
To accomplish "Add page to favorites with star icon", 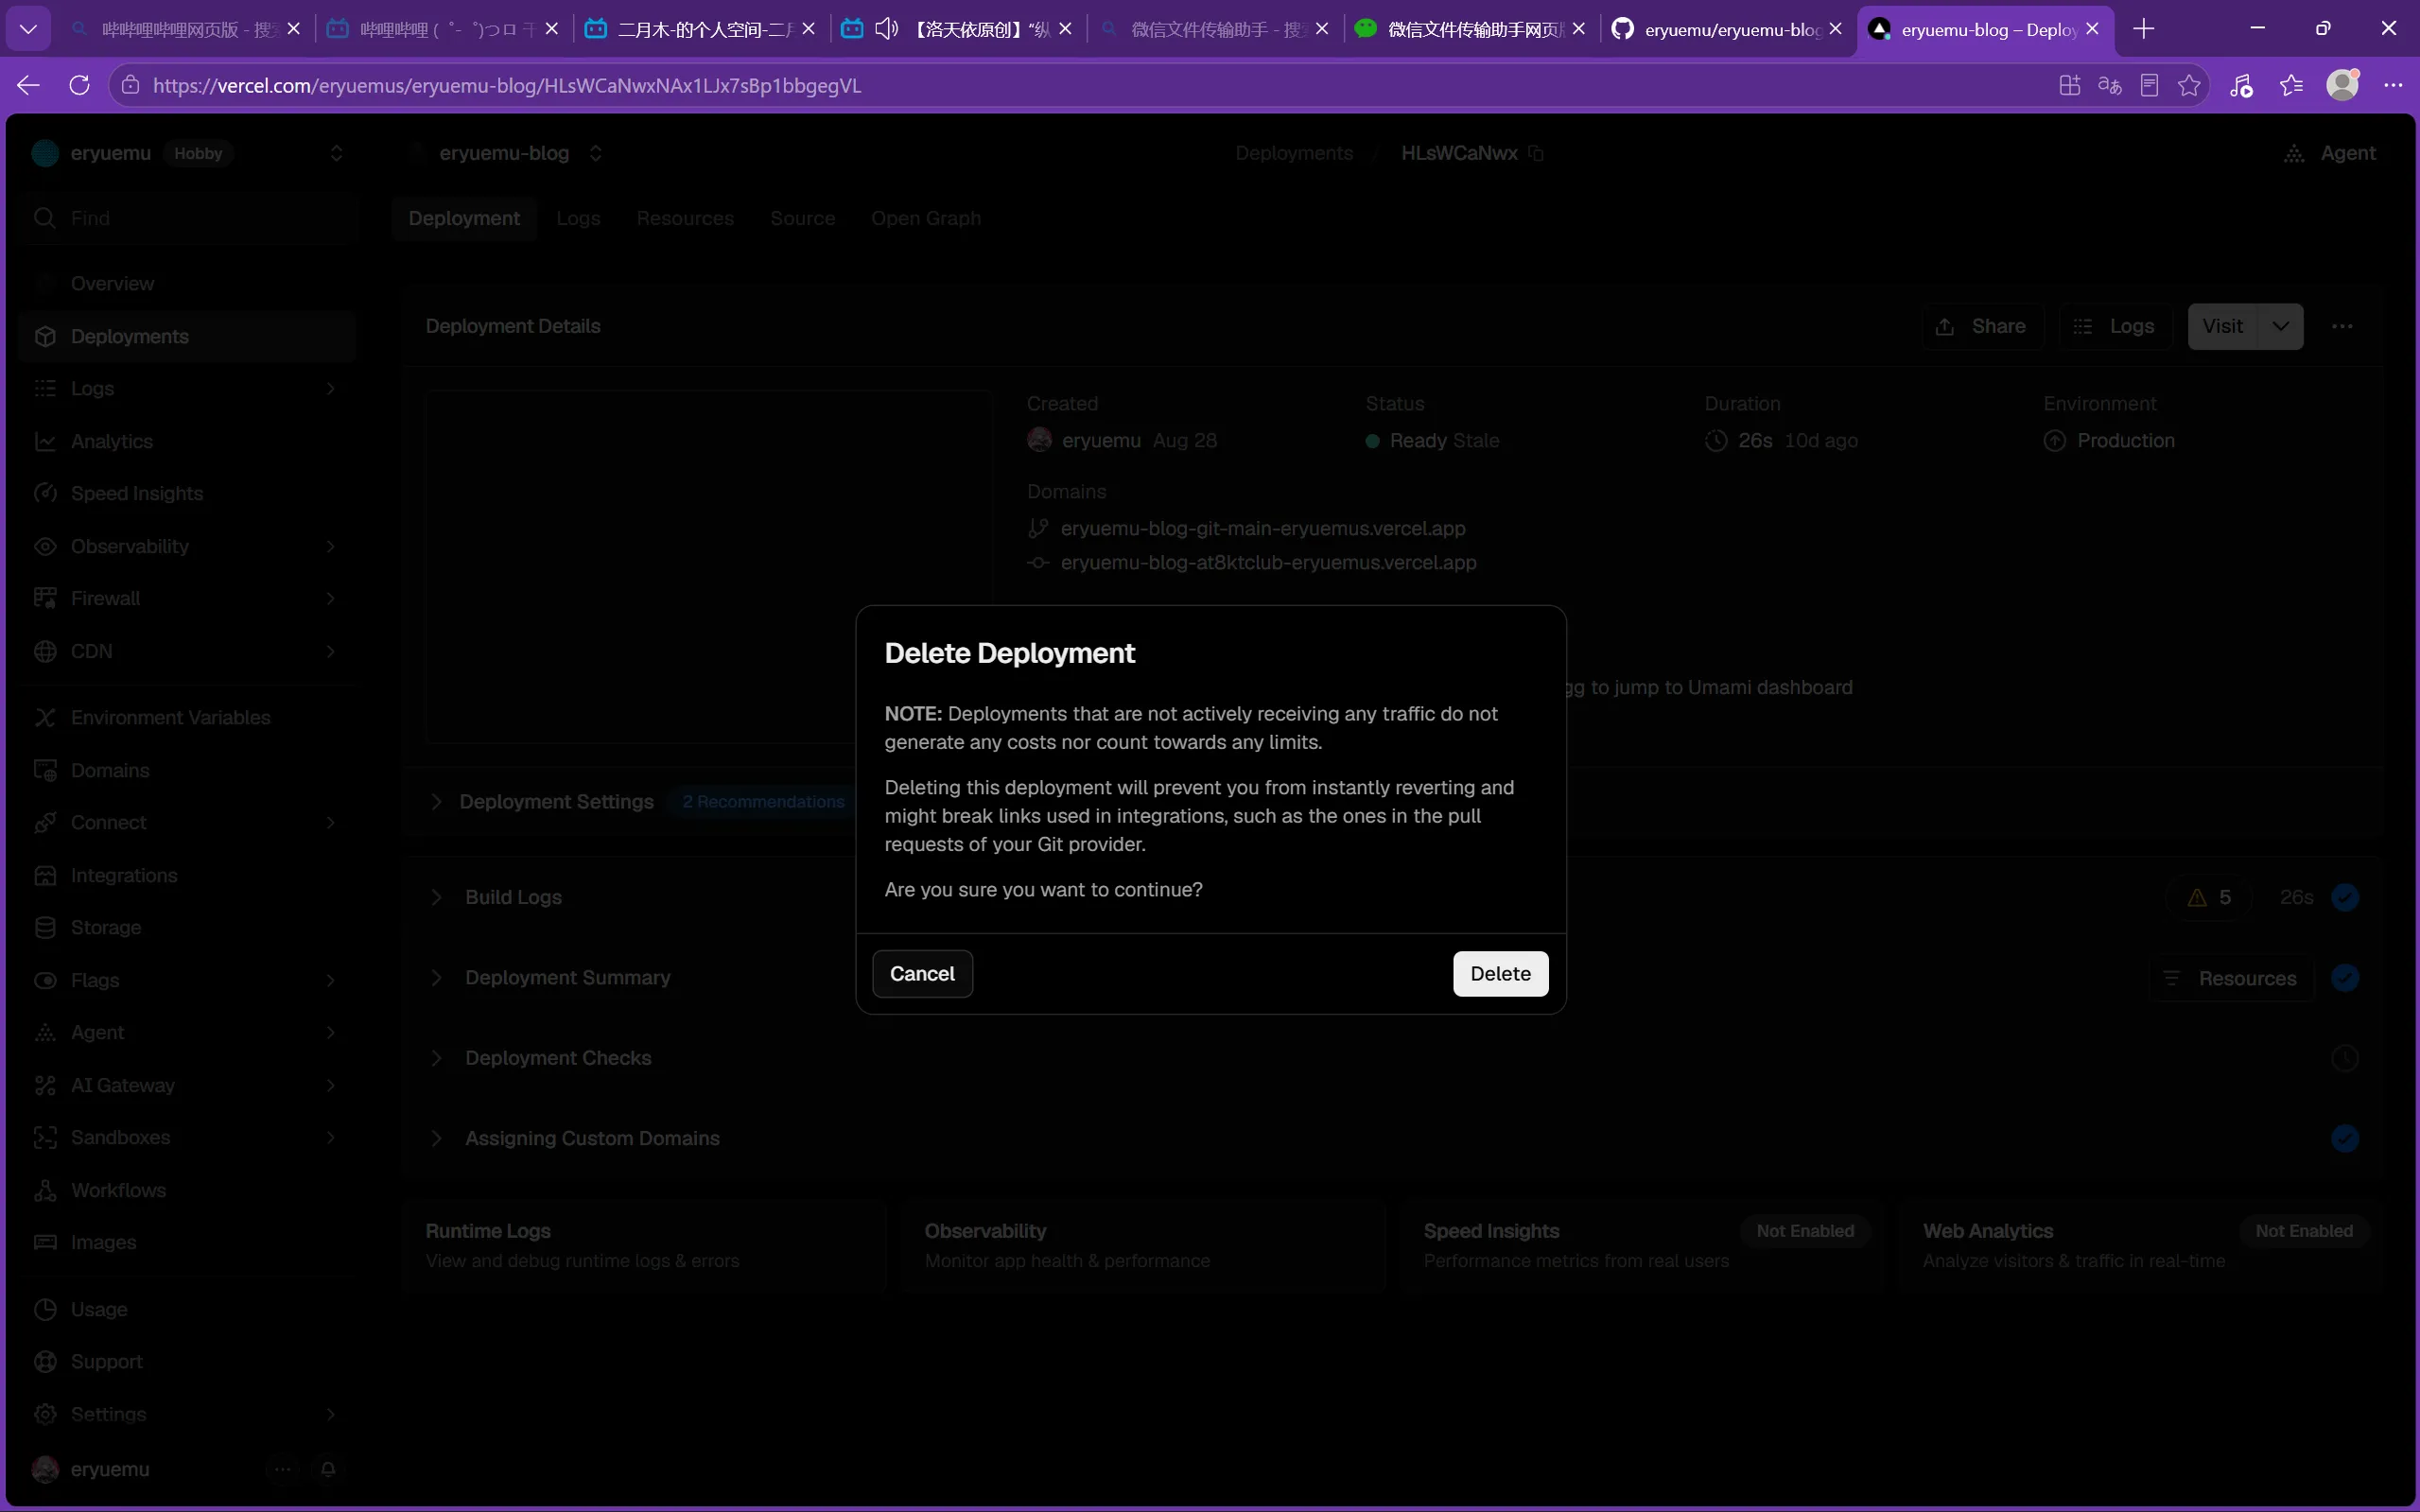I will [2189, 85].
